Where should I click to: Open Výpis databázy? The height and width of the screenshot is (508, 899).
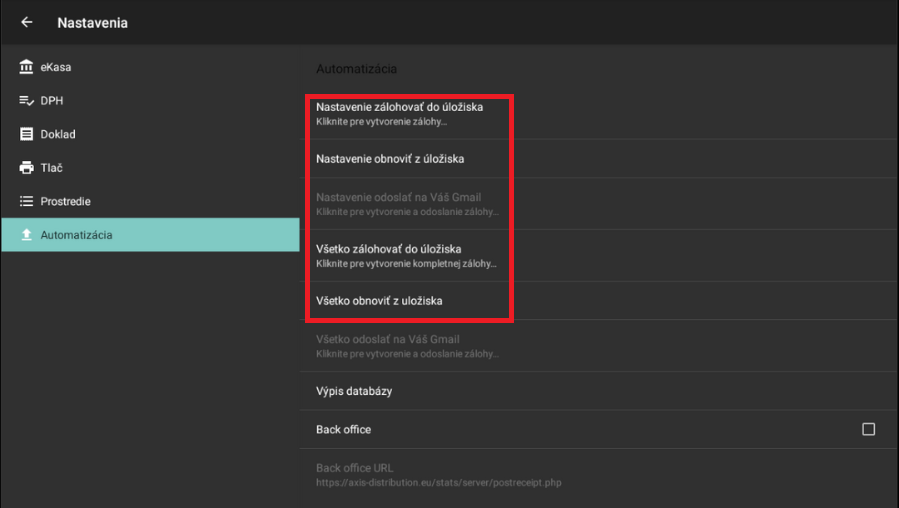tap(354, 391)
